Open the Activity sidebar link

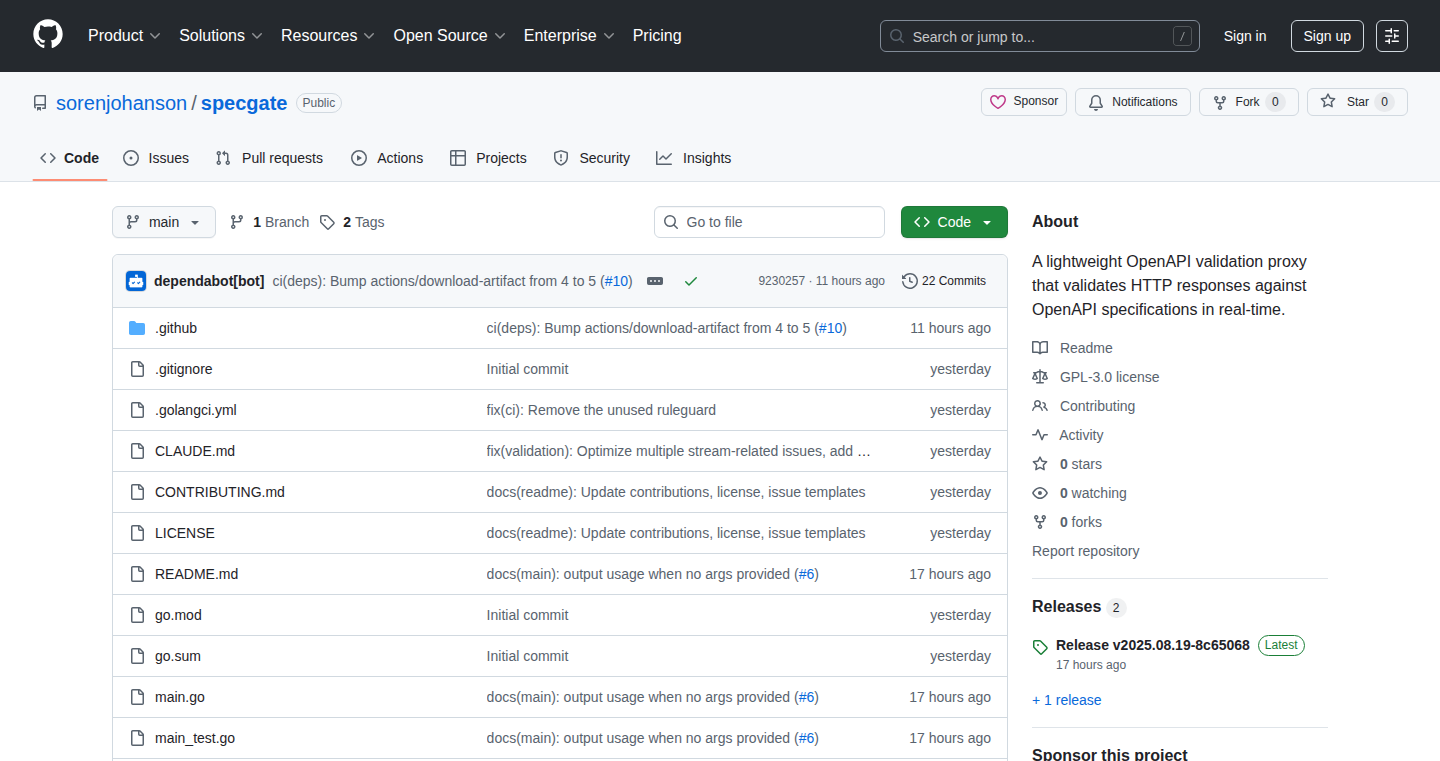pyautogui.click(x=1068, y=435)
